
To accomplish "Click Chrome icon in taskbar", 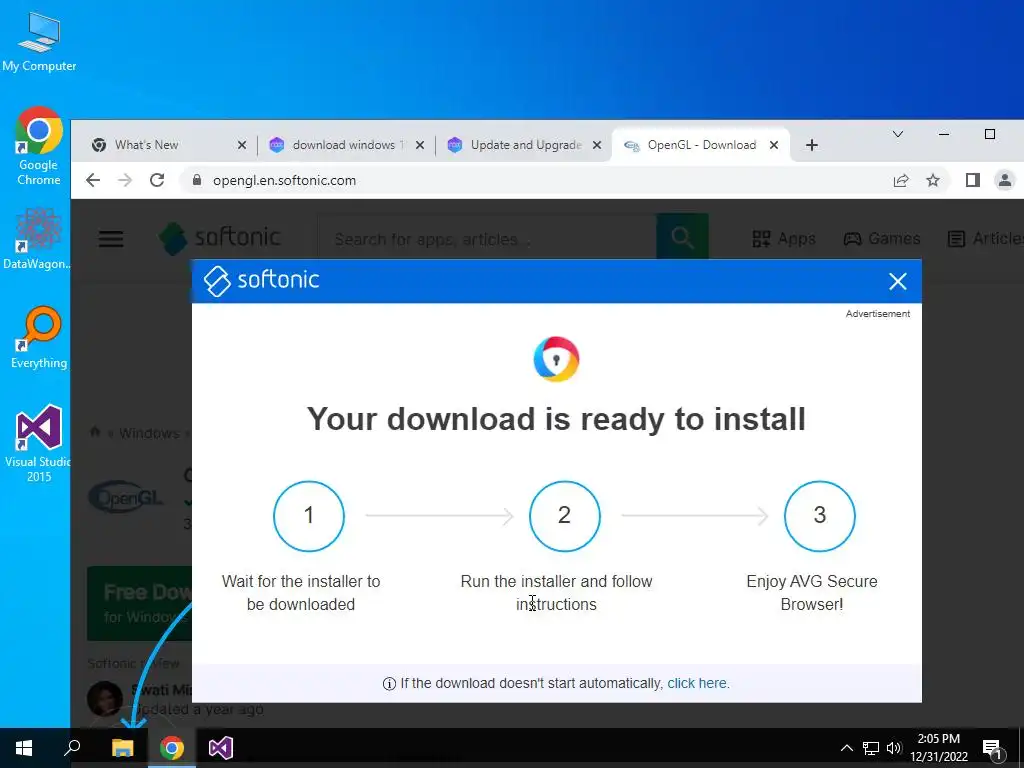I will pos(172,748).
